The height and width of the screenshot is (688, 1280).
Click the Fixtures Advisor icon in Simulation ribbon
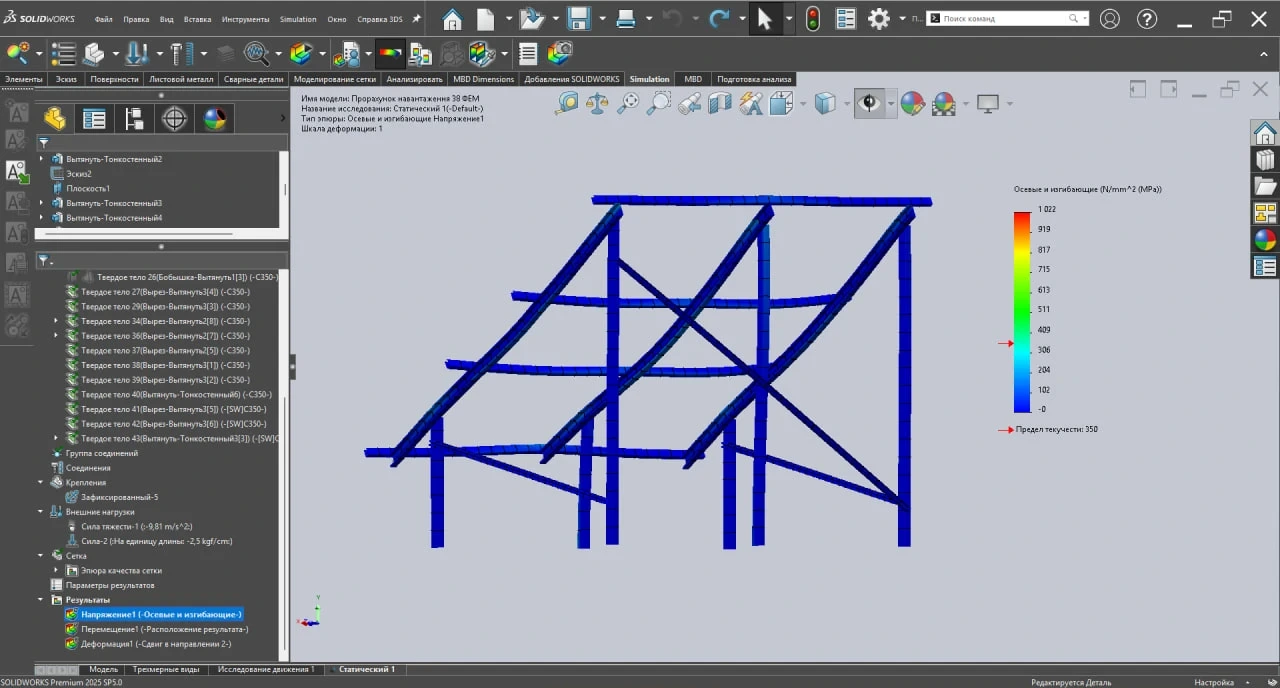pyautogui.click(x=94, y=53)
